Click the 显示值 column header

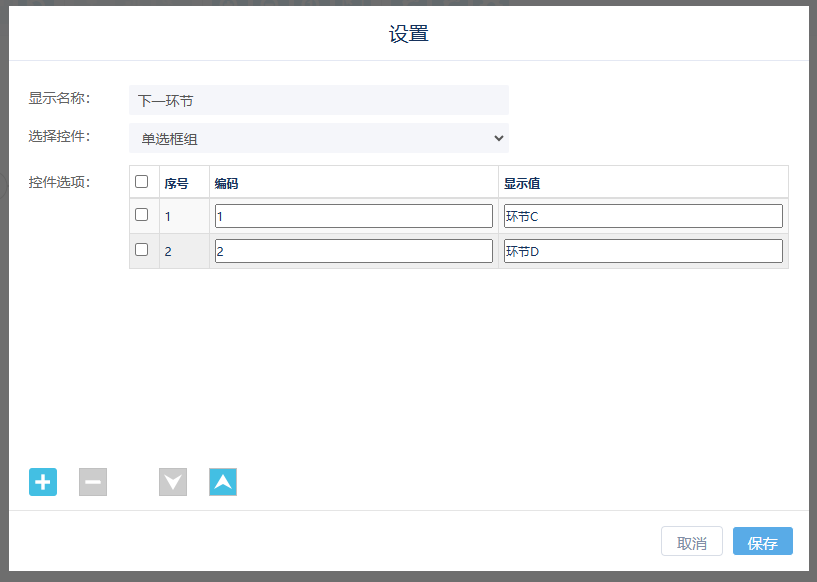coord(522,183)
